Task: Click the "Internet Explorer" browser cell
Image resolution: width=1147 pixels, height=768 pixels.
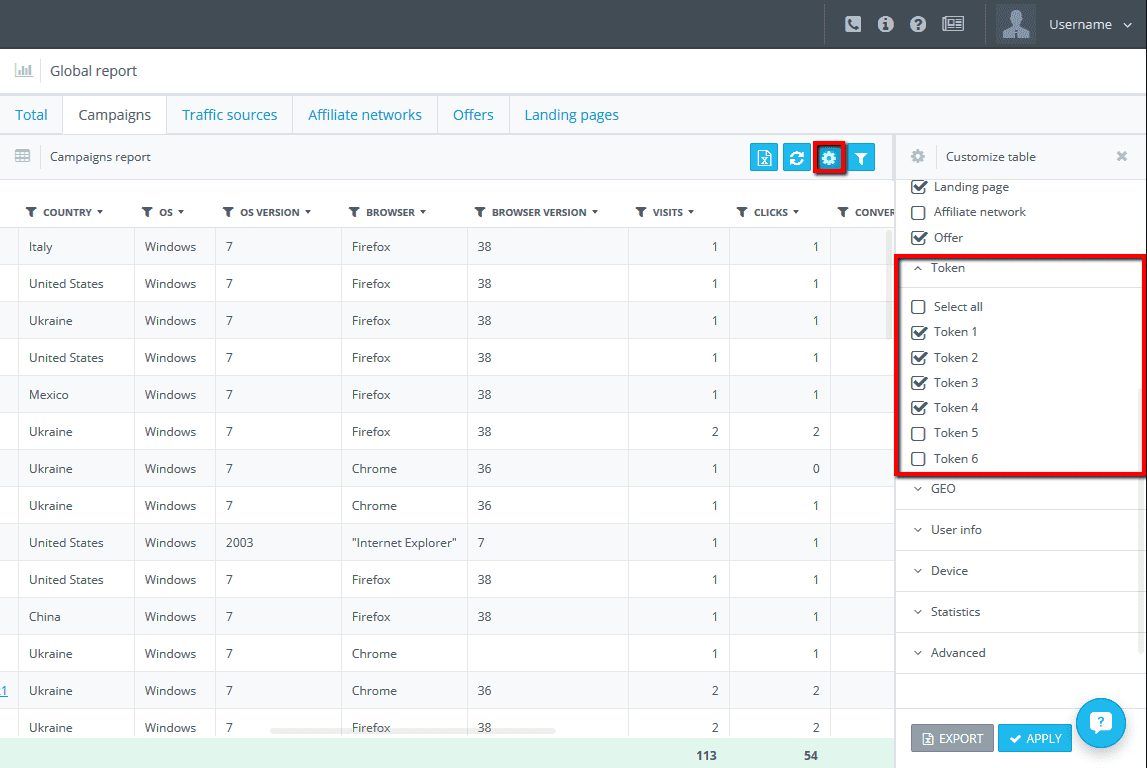Action: [404, 542]
